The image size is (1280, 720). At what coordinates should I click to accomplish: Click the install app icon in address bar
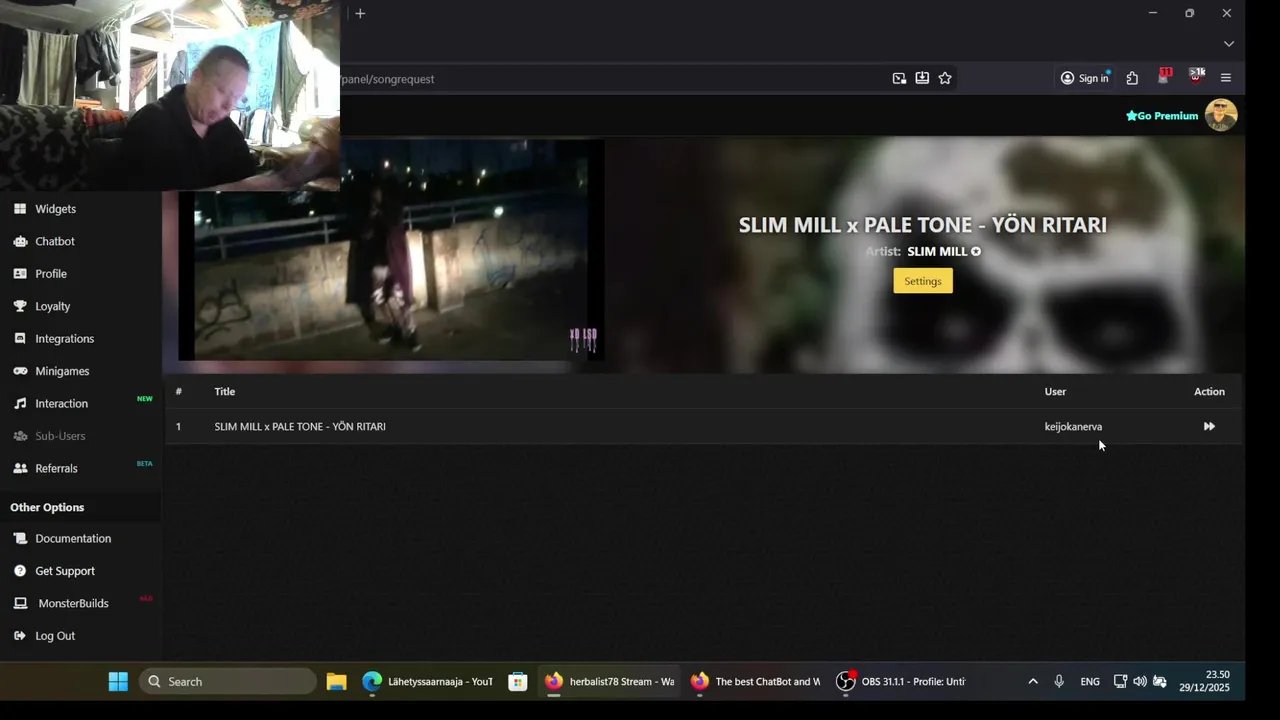coord(922,78)
